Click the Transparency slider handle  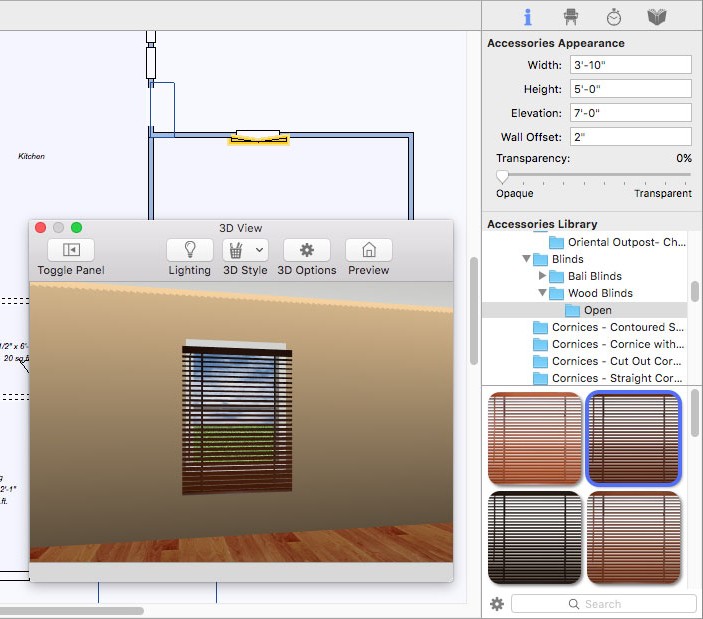[502, 176]
